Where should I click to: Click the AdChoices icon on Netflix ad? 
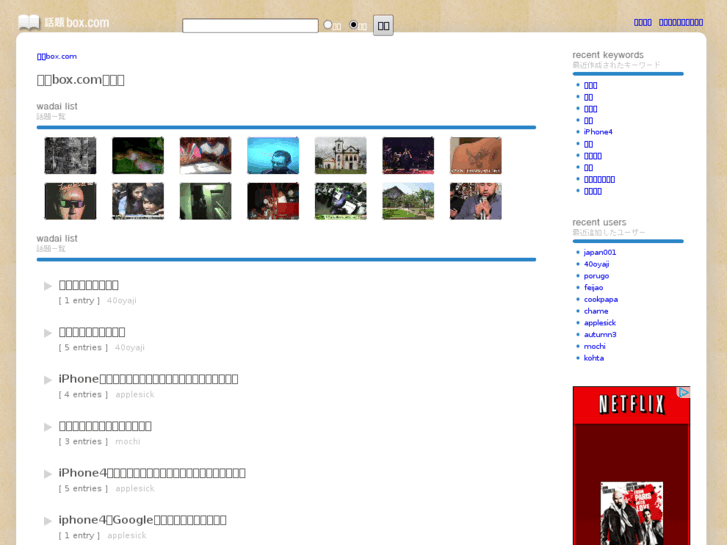(684, 392)
